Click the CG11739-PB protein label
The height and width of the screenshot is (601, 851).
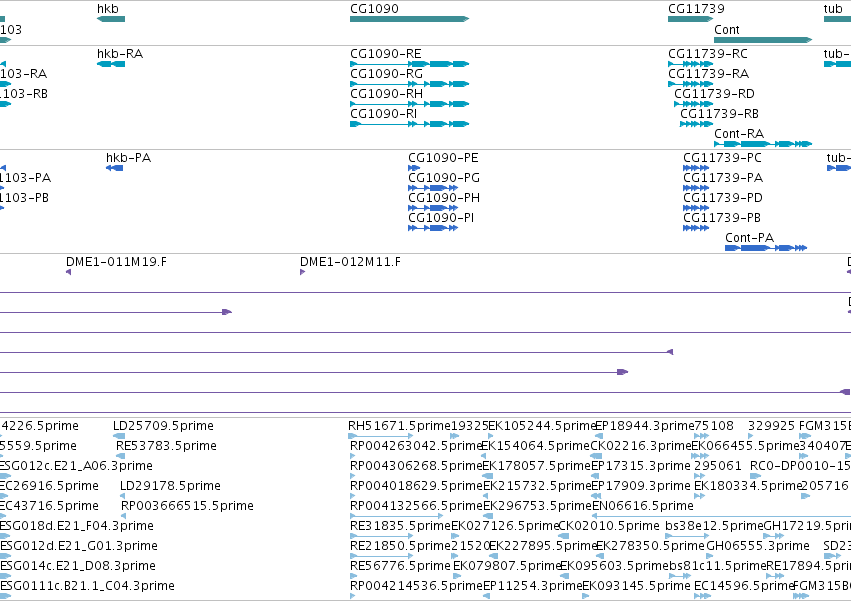[722, 218]
